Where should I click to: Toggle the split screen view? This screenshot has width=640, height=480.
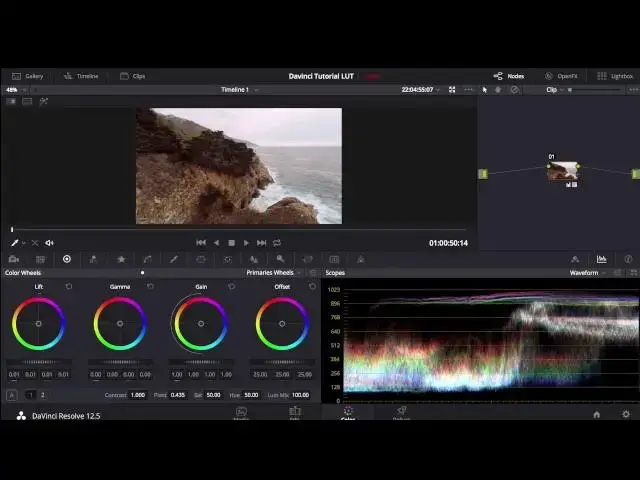pyautogui.click(x=27, y=101)
